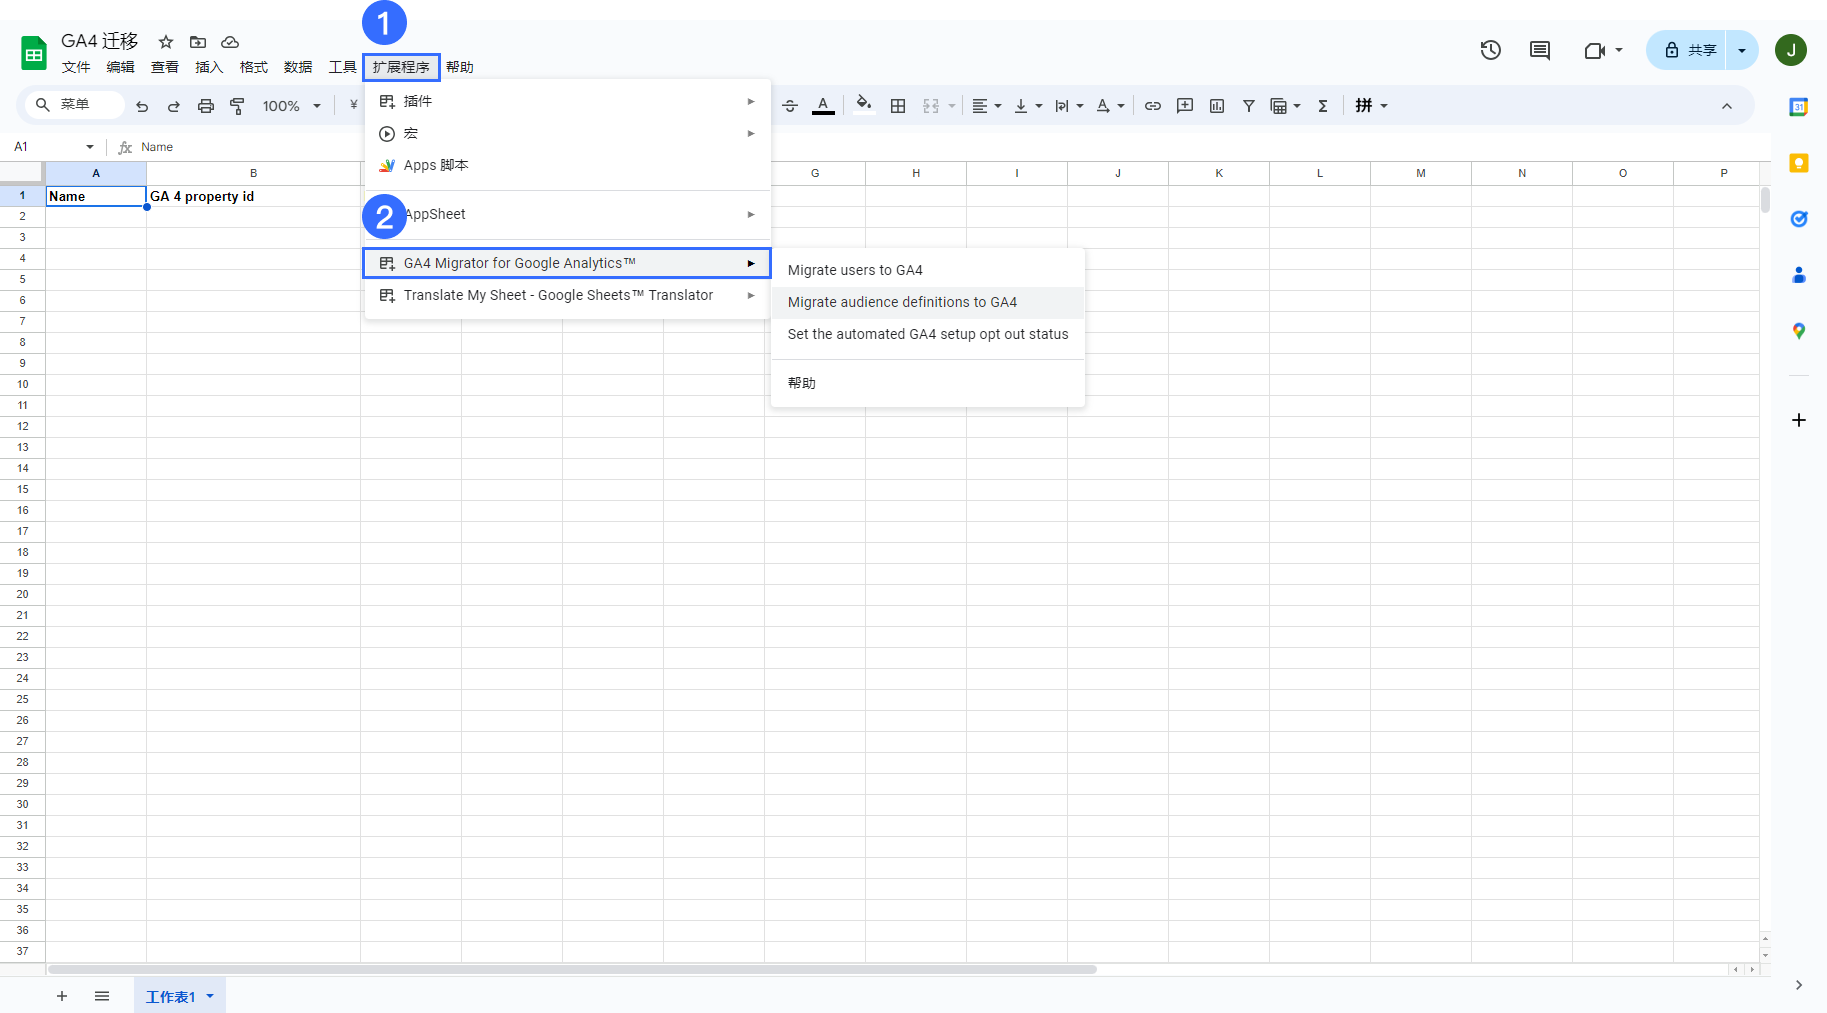Select the paint format tool
Screen dimensions: 1827x1013
(237, 106)
